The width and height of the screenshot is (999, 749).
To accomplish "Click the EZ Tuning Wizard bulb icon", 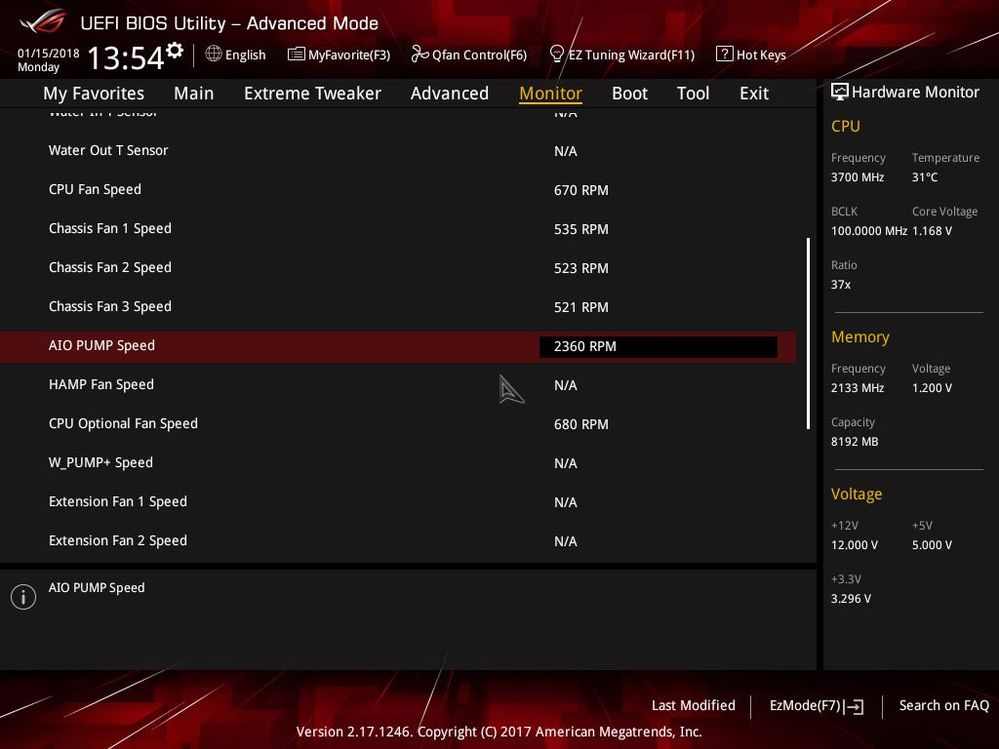I will pyautogui.click(x=557, y=54).
